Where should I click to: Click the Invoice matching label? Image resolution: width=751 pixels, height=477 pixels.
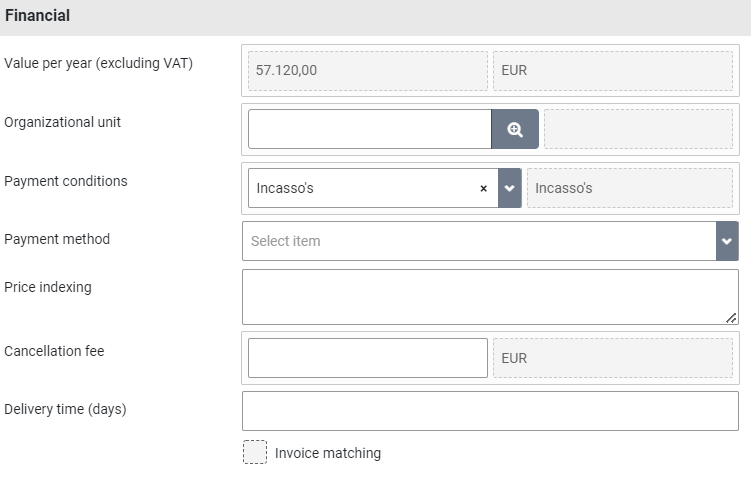[328, 453]
